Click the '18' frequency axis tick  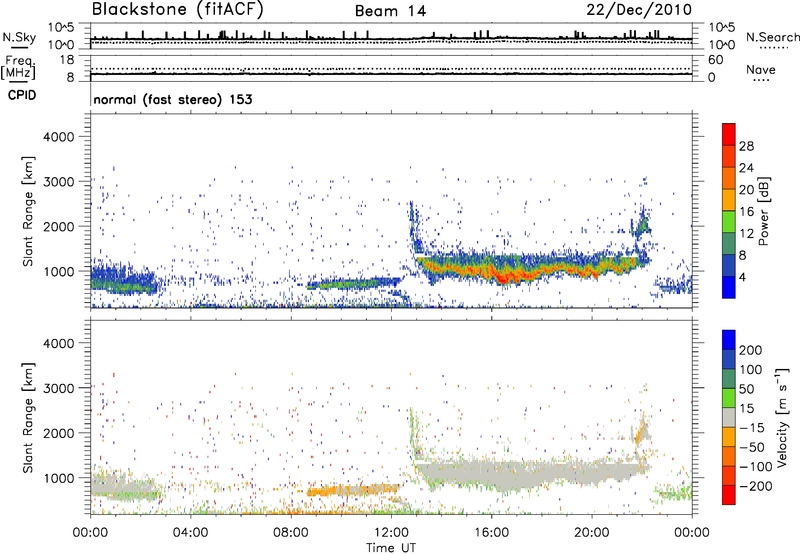67,60
